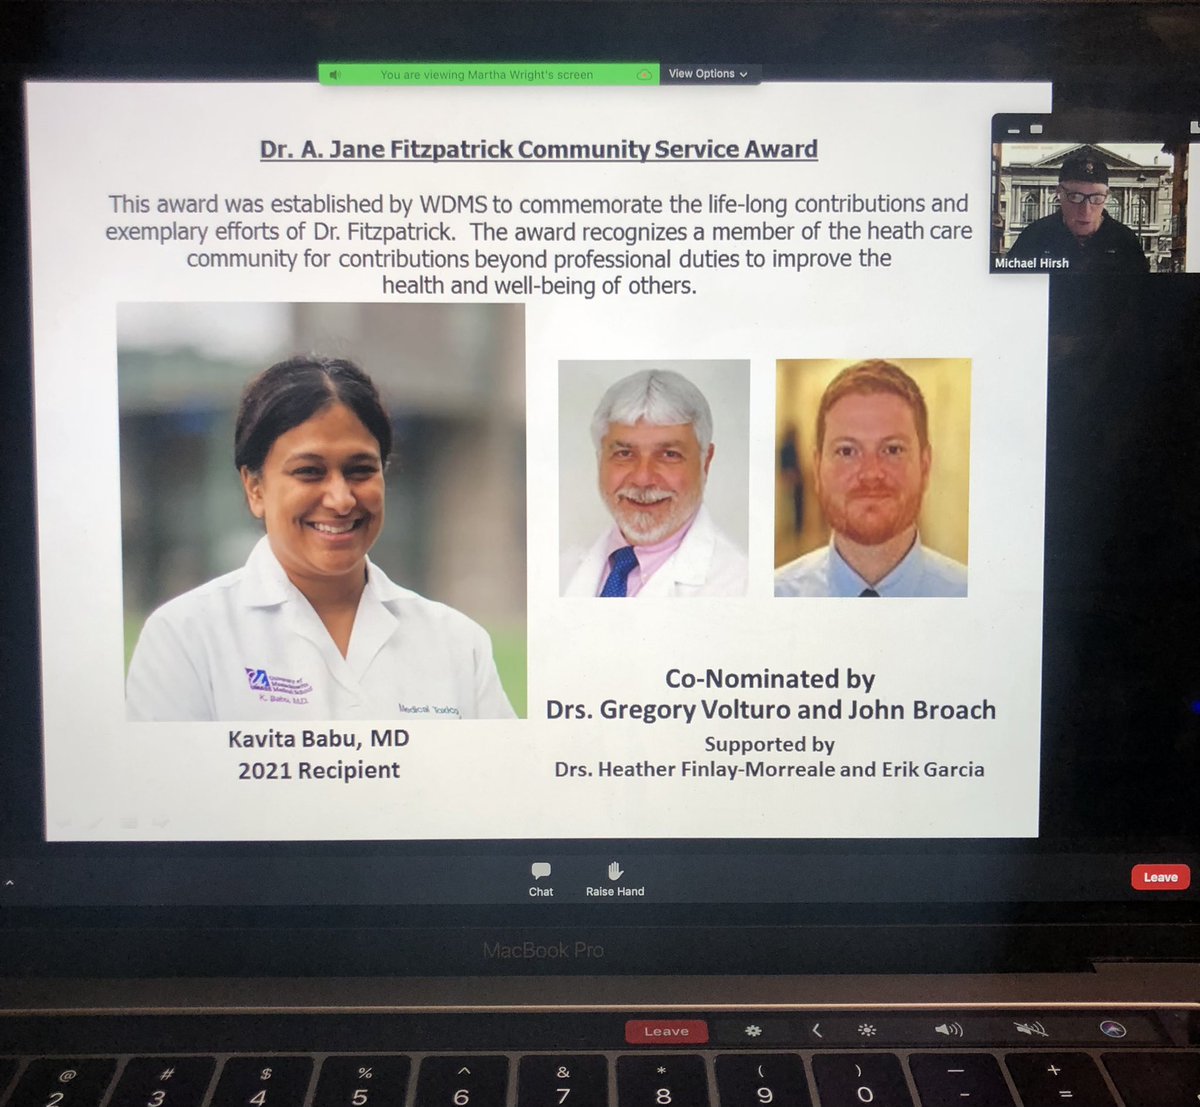Click the speaker icon in the sharing banner
1200x1107 pixels.
click(335, 75)
